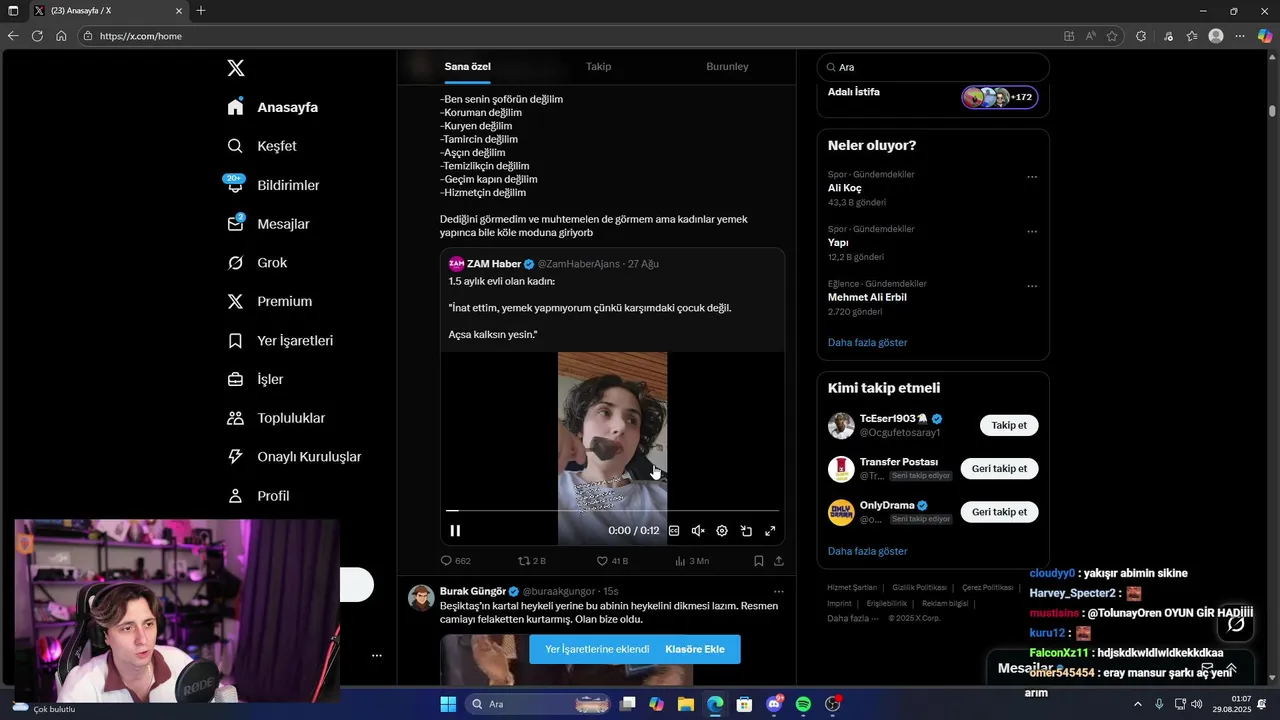Image resolution: width=1280 pixels, height=720 pixels.
Task: Go back in the browser
Action: pyautogui.click(x=13, y=36)
